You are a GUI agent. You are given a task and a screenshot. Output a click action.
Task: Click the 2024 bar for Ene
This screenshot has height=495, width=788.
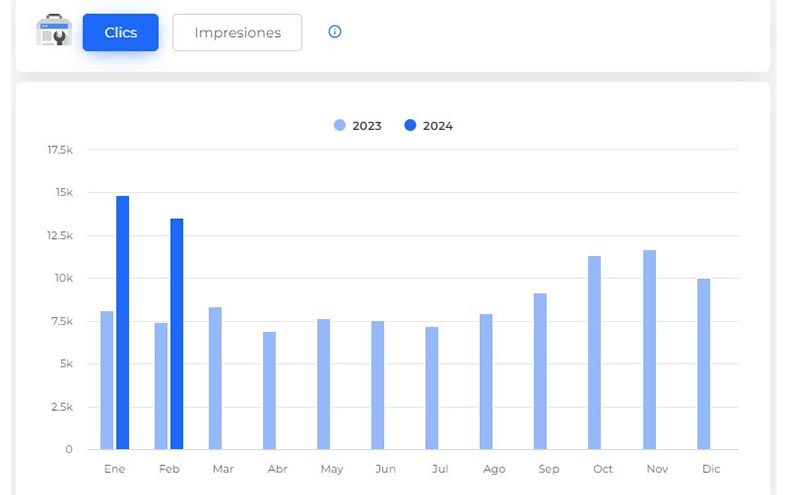pyautogui.click(x=123, y=323)
